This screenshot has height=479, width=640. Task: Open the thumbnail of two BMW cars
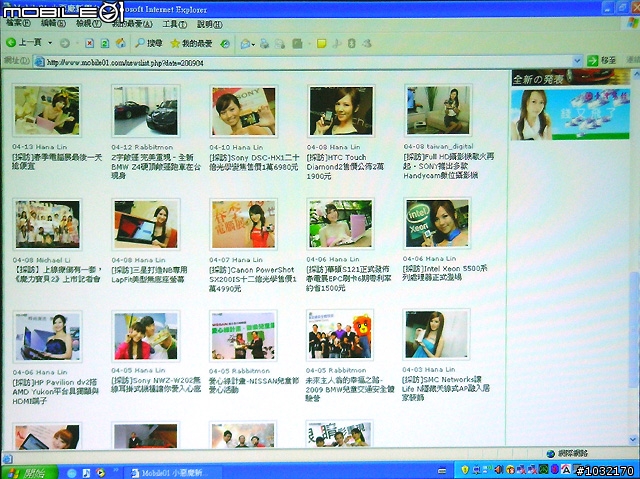146,111
